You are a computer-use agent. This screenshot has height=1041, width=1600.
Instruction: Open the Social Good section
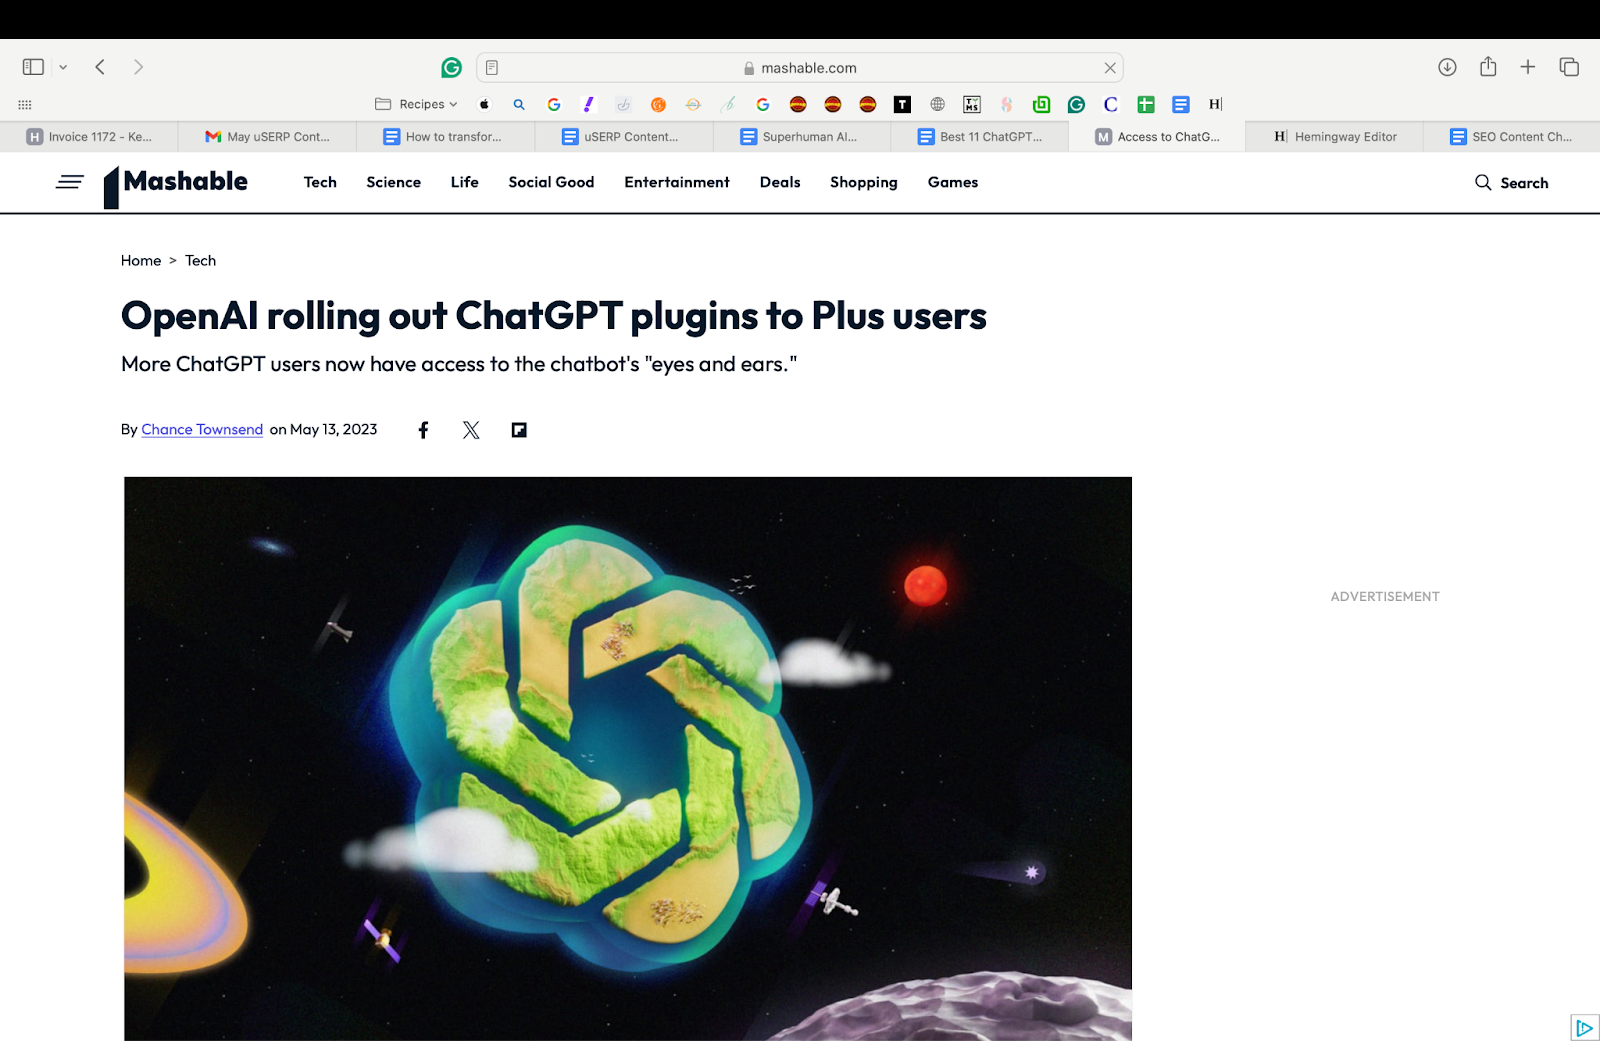click(551, 182)
